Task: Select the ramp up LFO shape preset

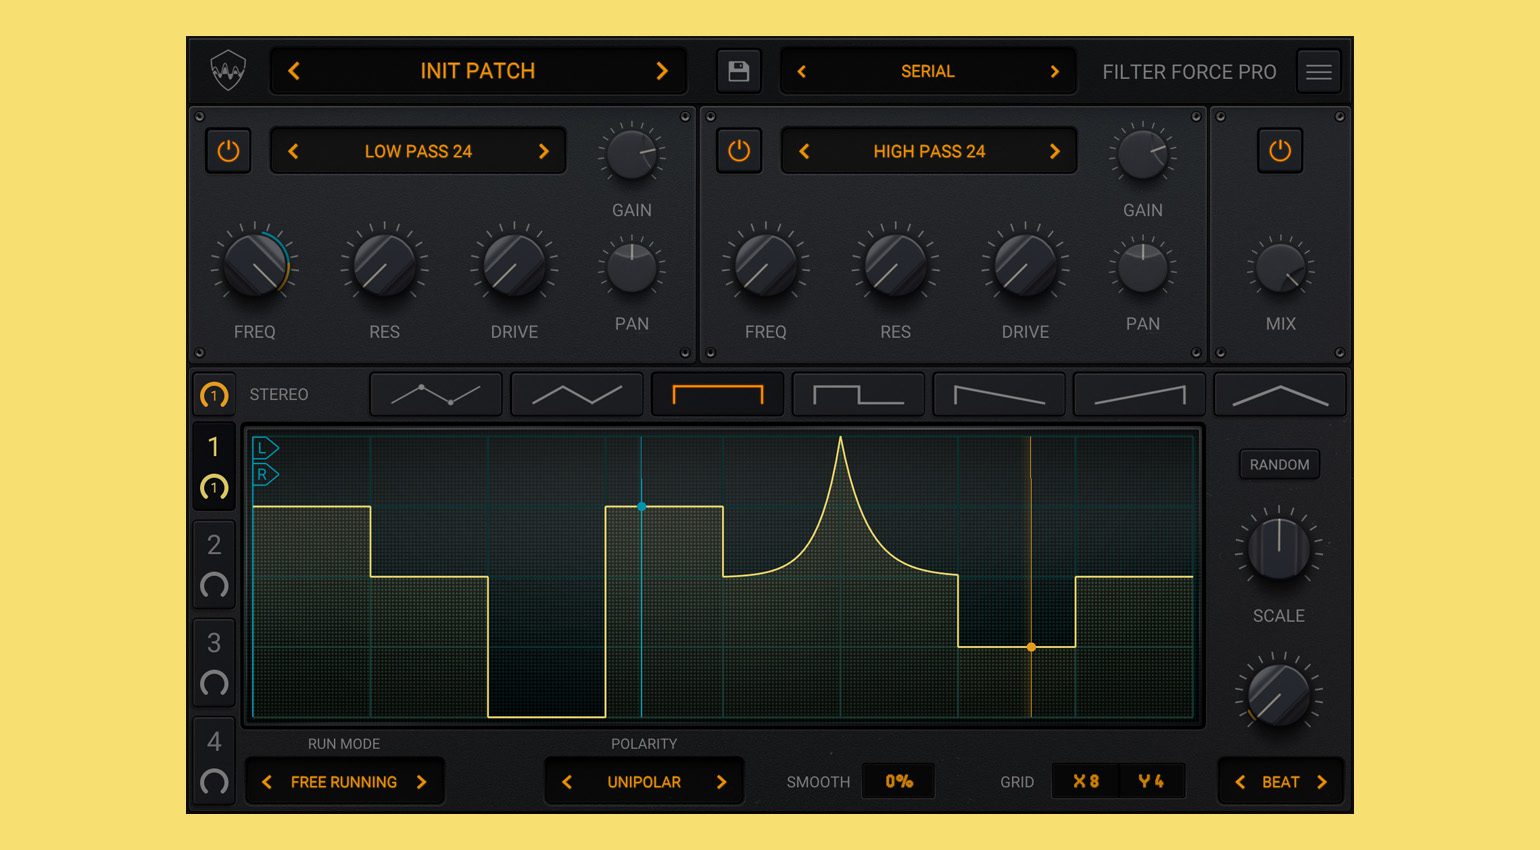Action: (x=1140, y=394)
